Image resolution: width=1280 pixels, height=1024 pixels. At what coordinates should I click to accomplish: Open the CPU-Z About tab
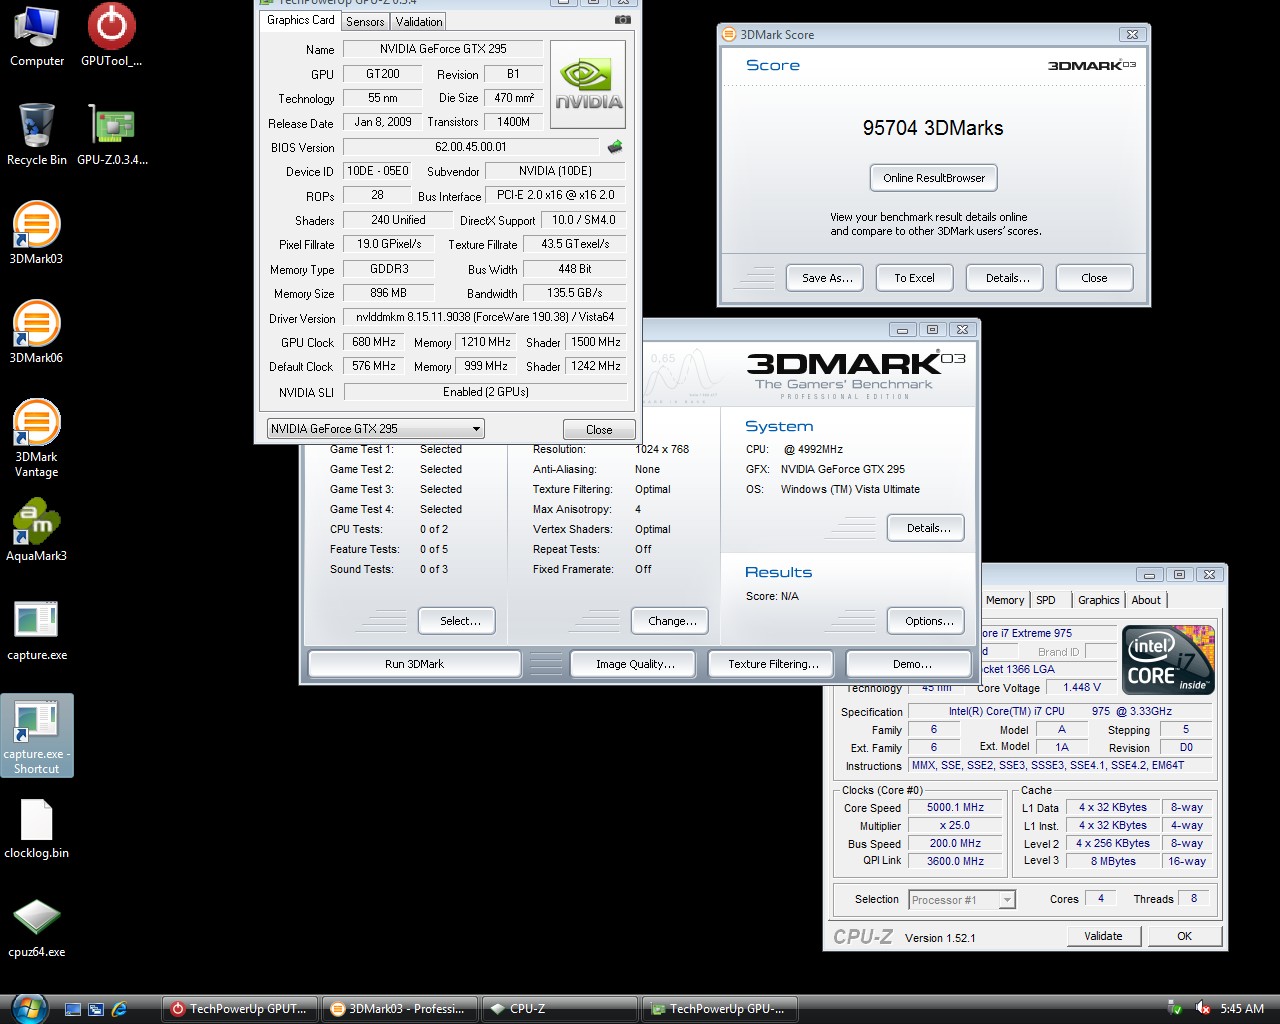1146,600
